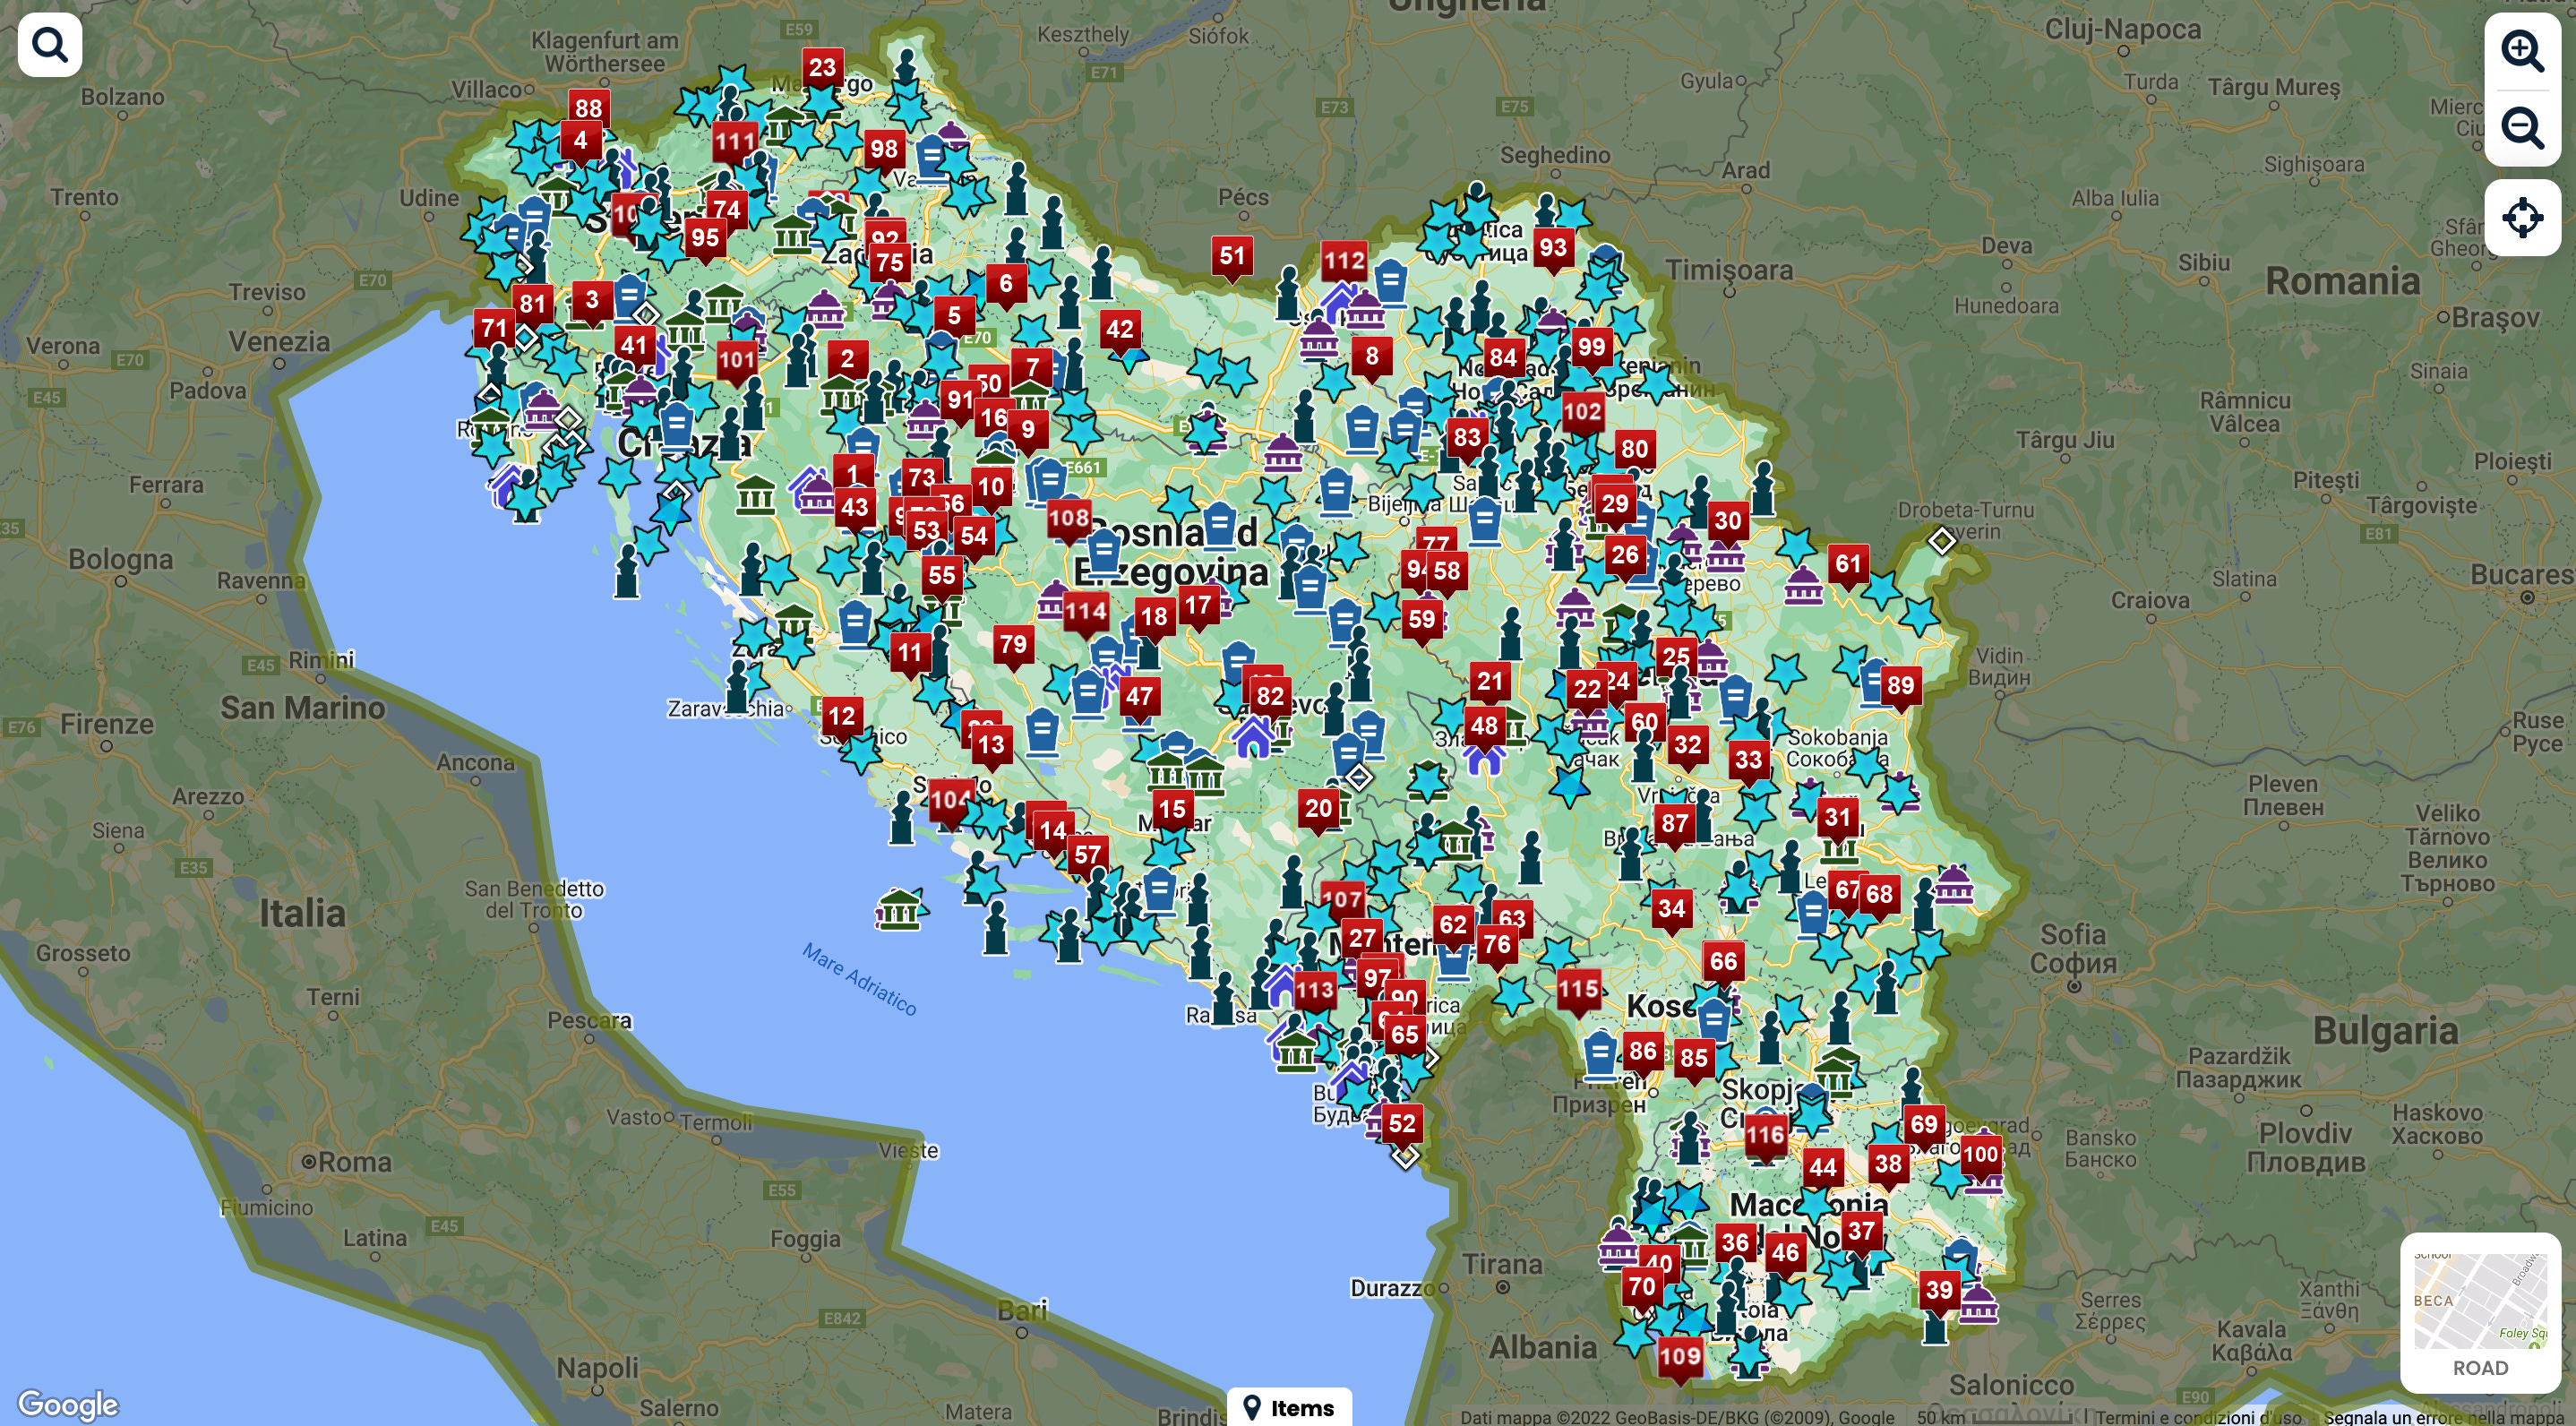The width and height of the screenshot is (2576, 1426).
Task: Select red cluster marker 42
Action: [1120, 331]
